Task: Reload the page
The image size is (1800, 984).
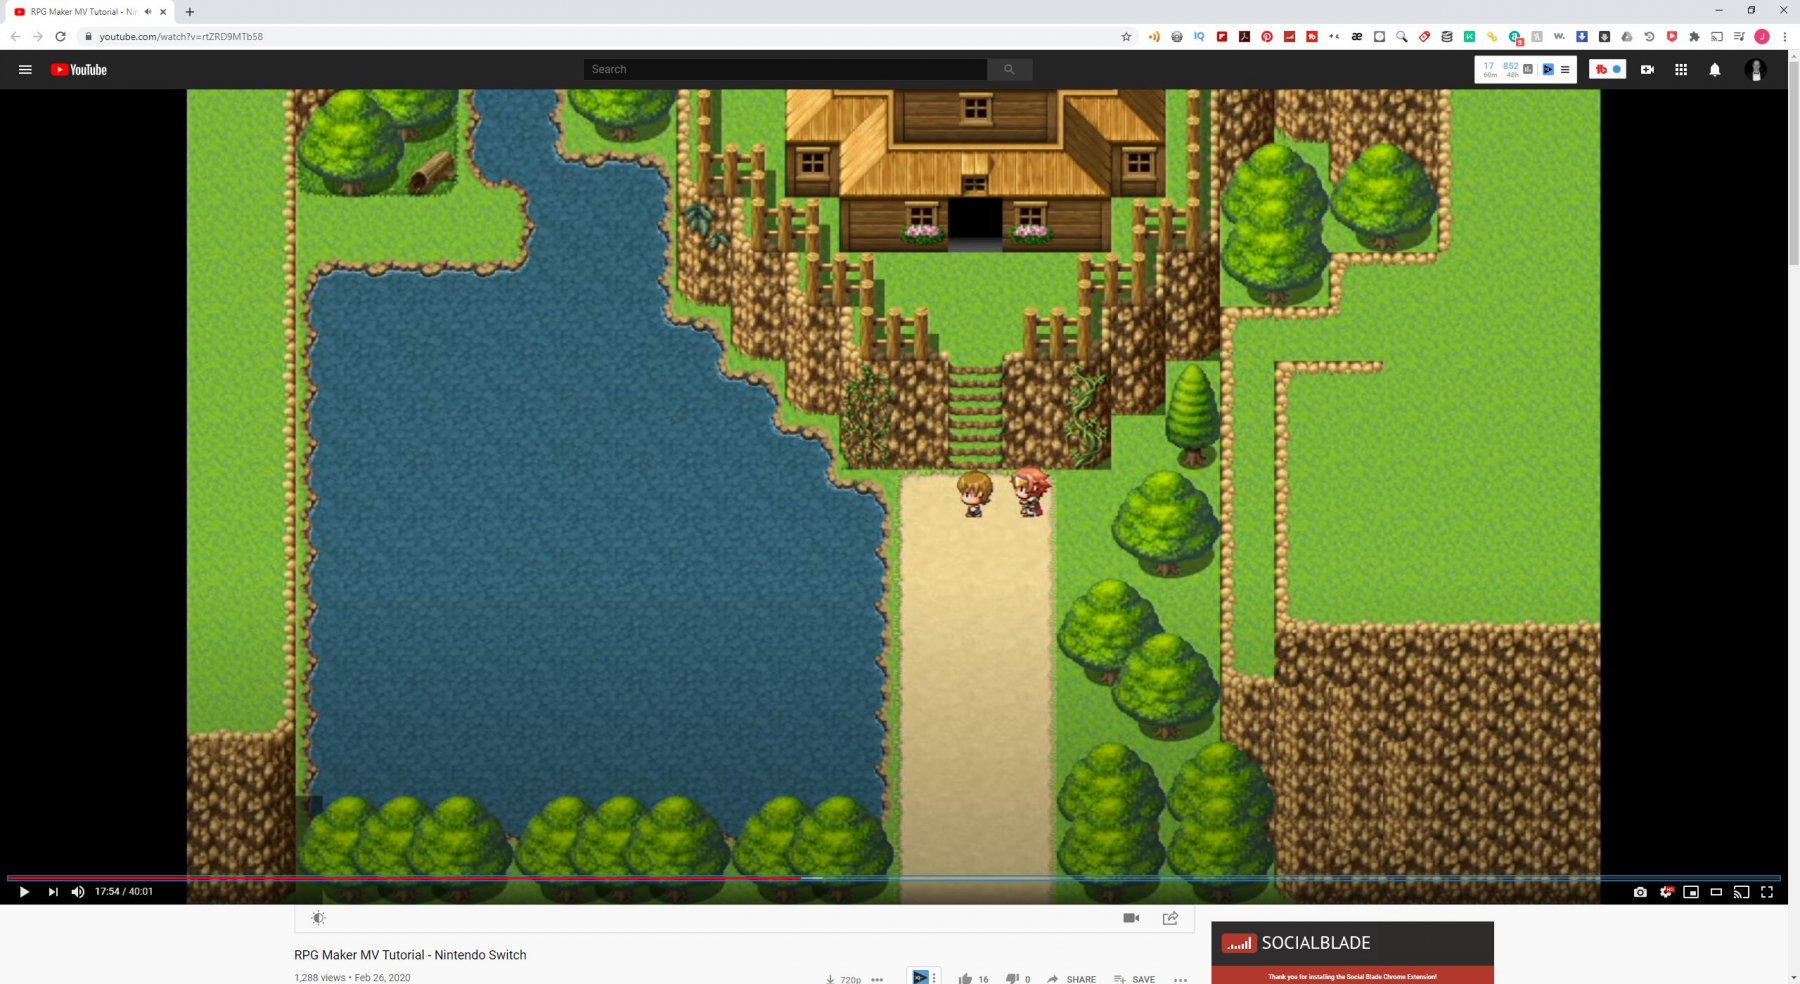Action: click(x=60, y=36)
